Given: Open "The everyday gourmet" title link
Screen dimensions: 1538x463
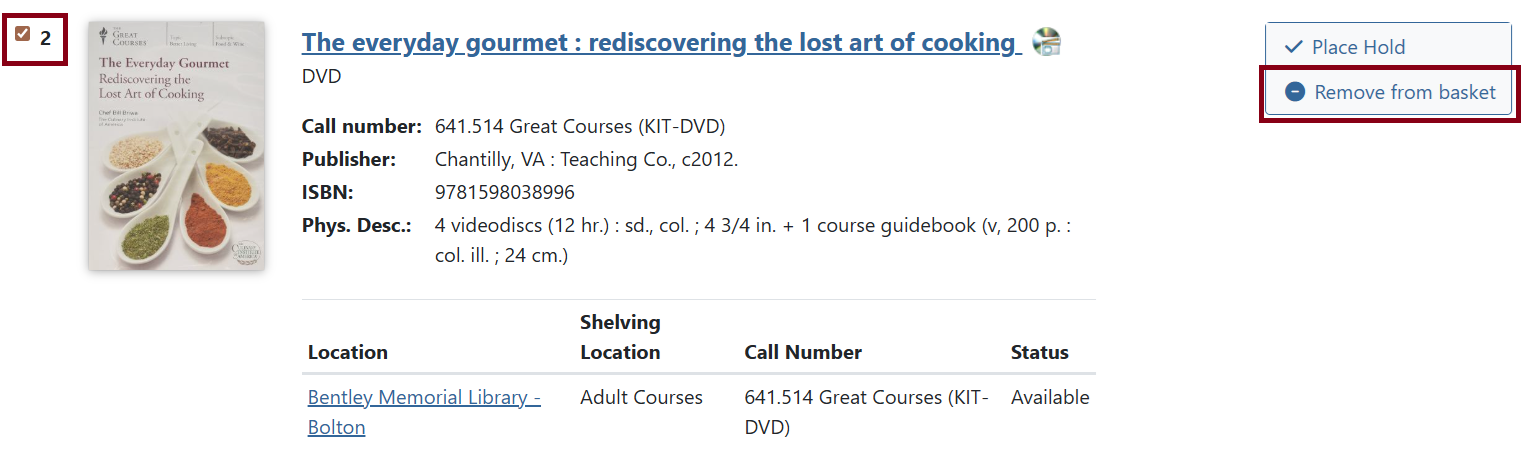Looking at the screenshot, I should click(x=659, y=42).
